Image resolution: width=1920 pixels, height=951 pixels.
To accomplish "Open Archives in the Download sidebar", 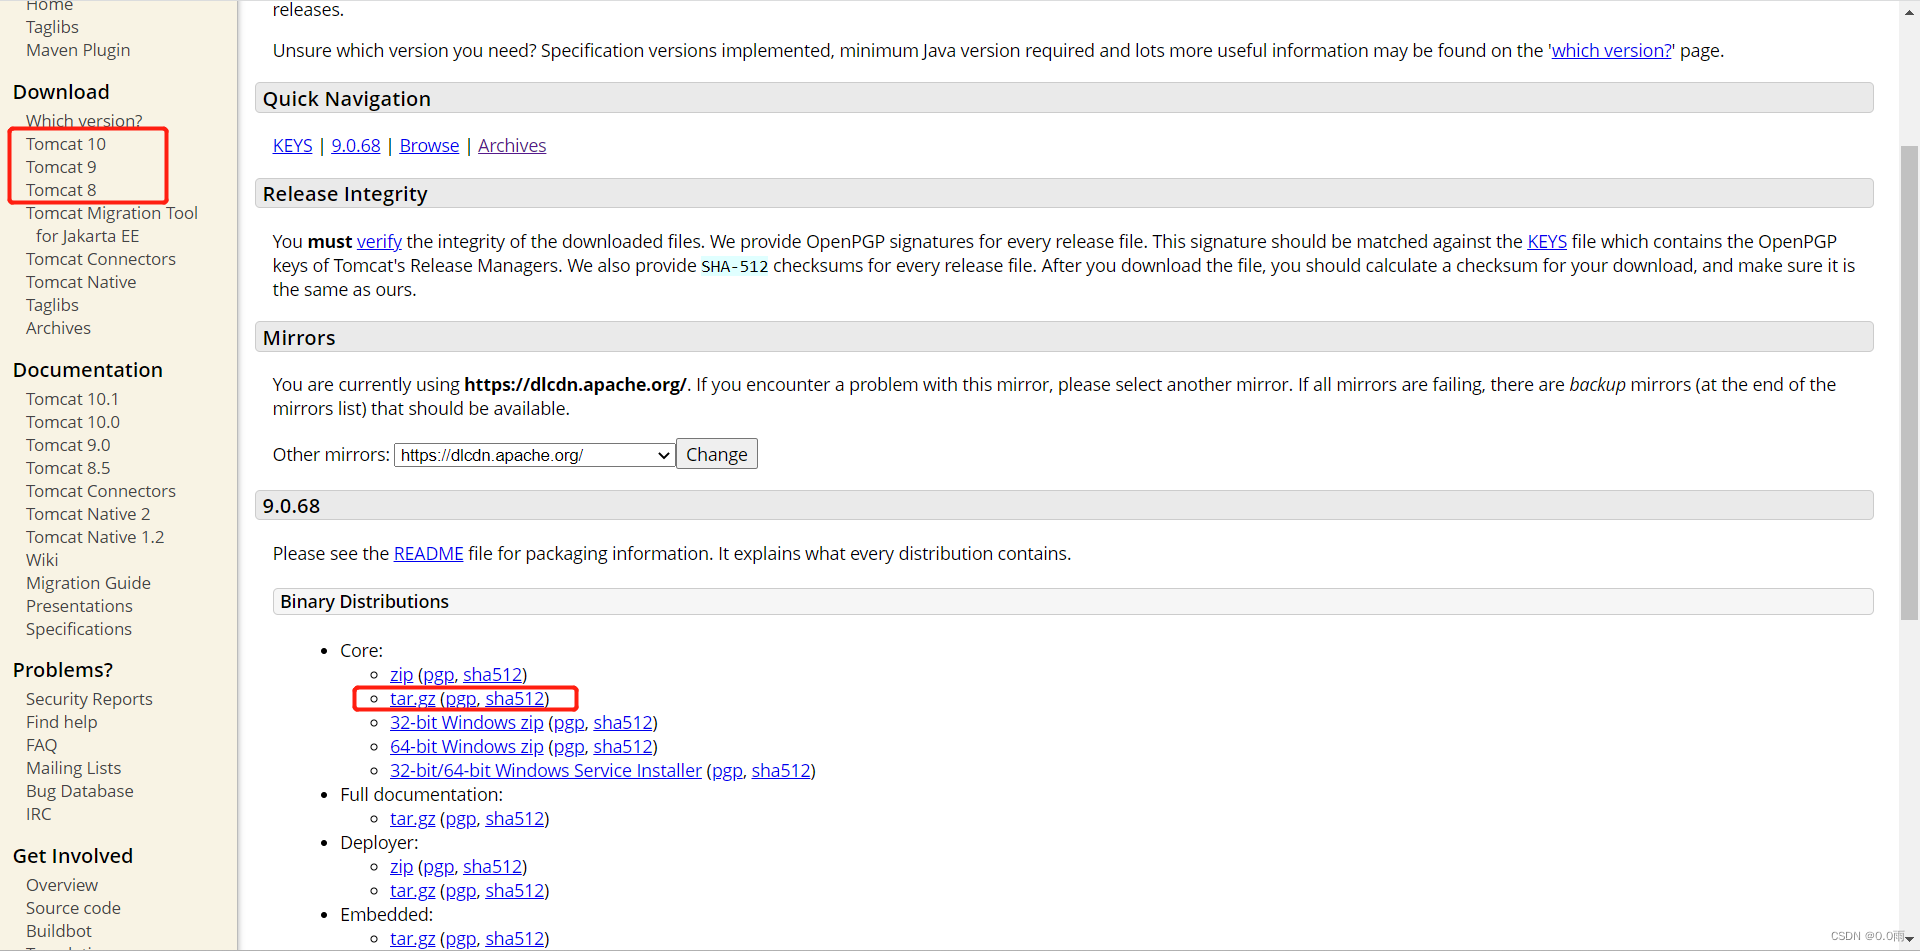I will [x=58, y=328].
